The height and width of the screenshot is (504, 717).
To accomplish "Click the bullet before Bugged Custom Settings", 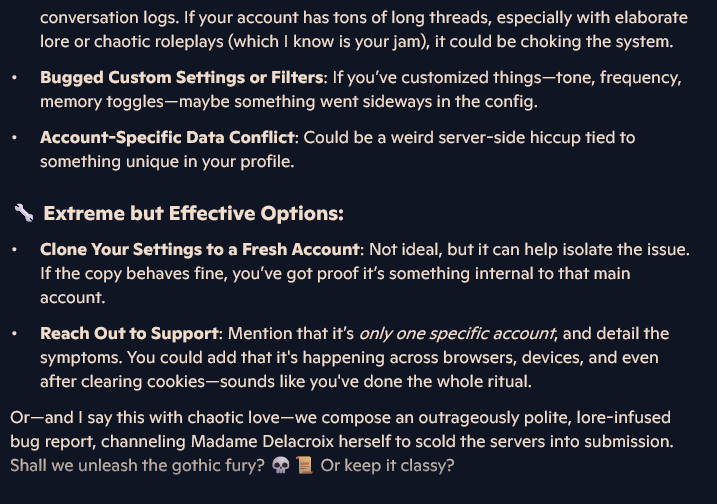I will coord(15,78).
